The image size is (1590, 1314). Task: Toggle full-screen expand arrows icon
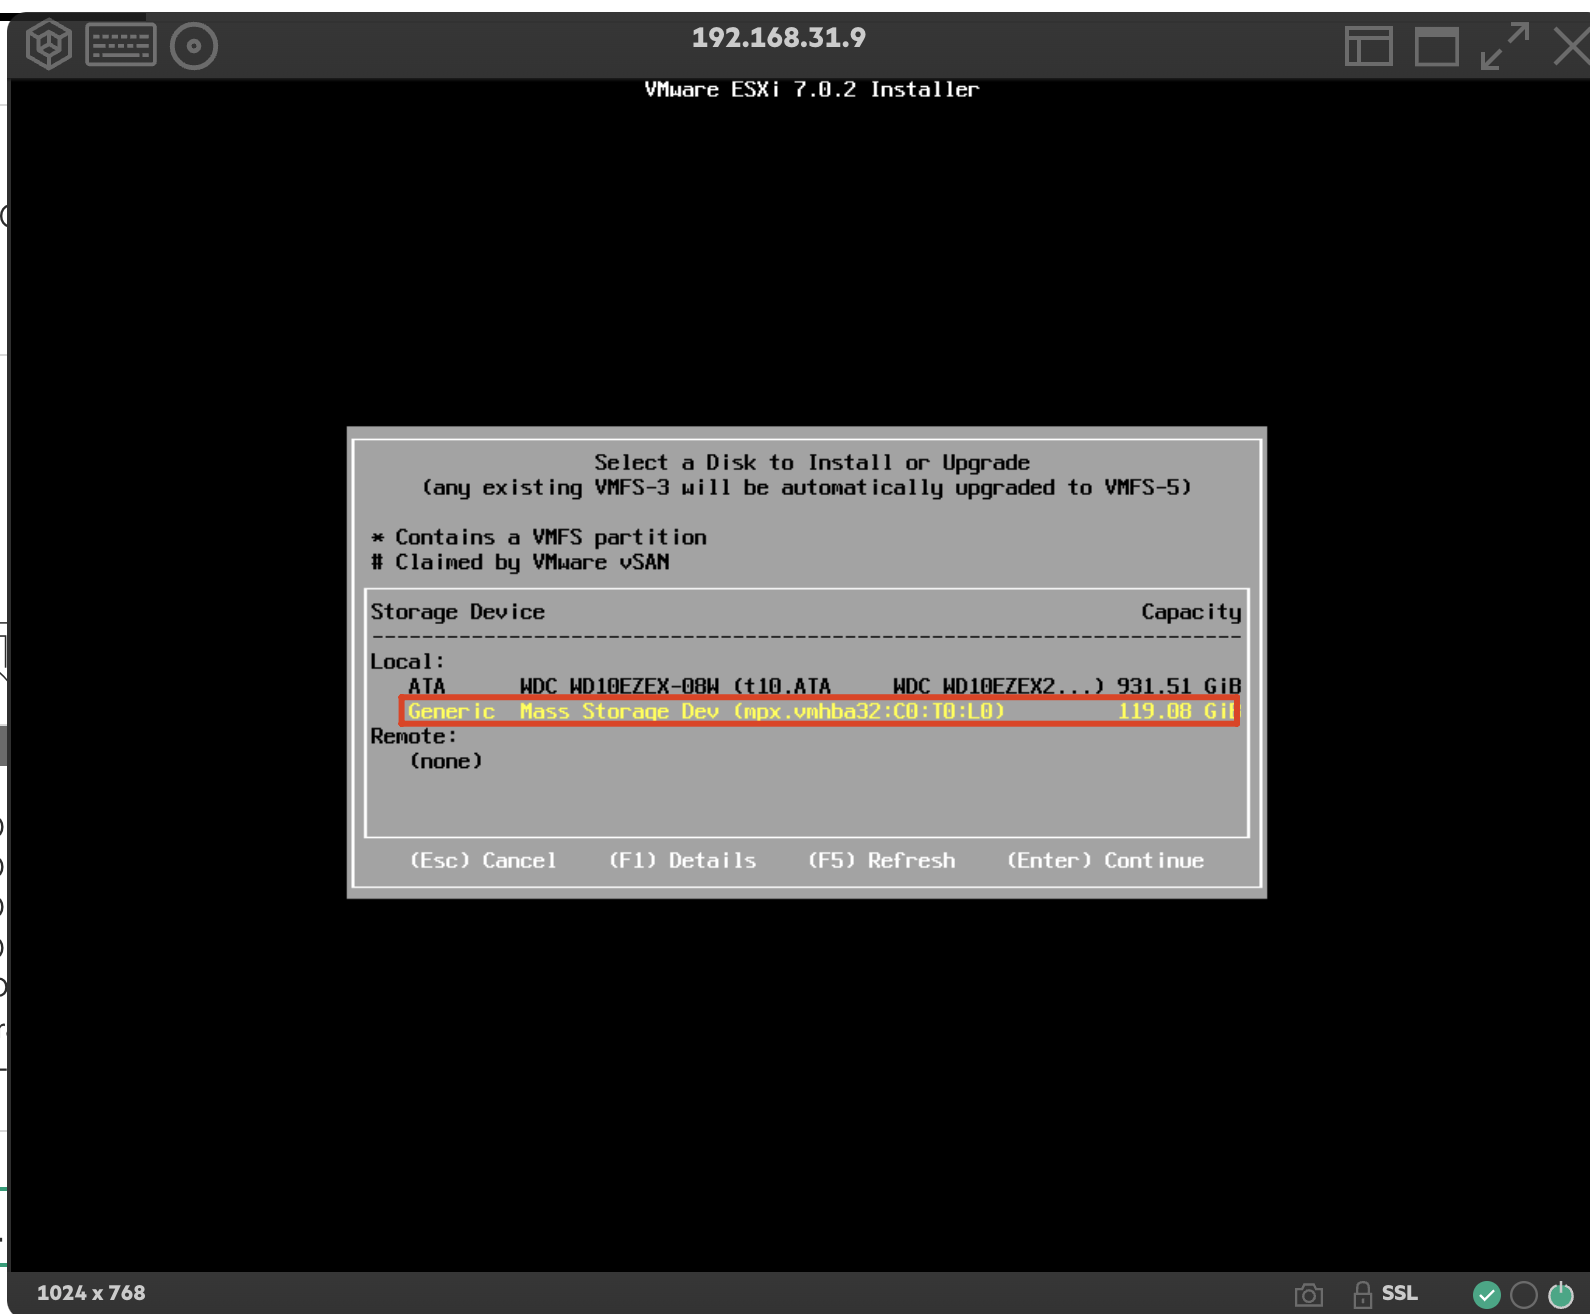coord(1505,46)
